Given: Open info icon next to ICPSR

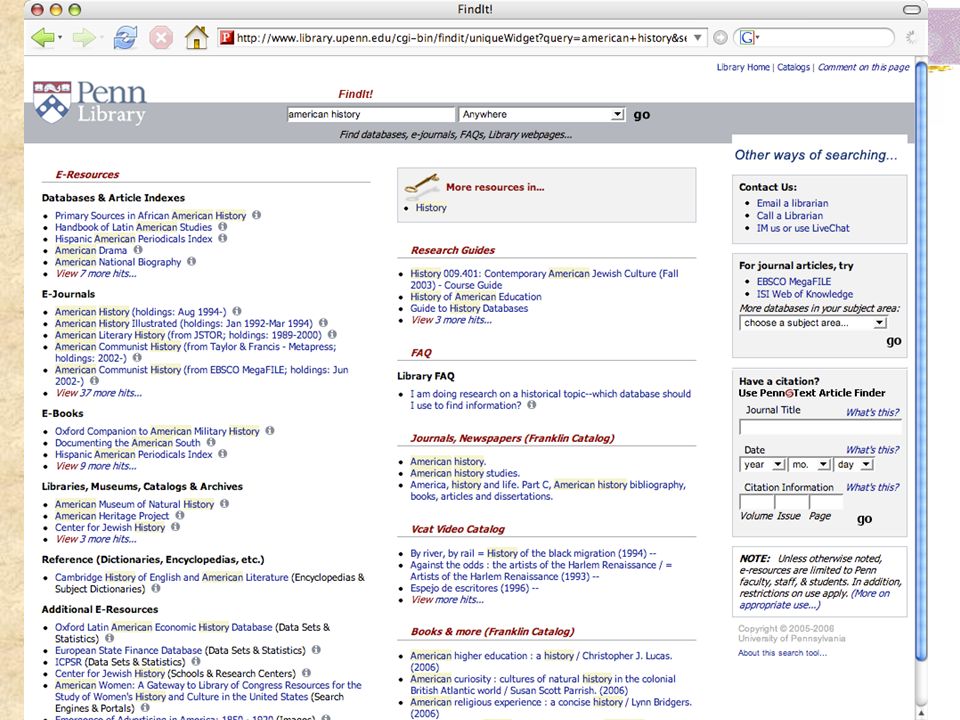Looking at the screenshot, I should pyautogui.click(x=196, y=661).
